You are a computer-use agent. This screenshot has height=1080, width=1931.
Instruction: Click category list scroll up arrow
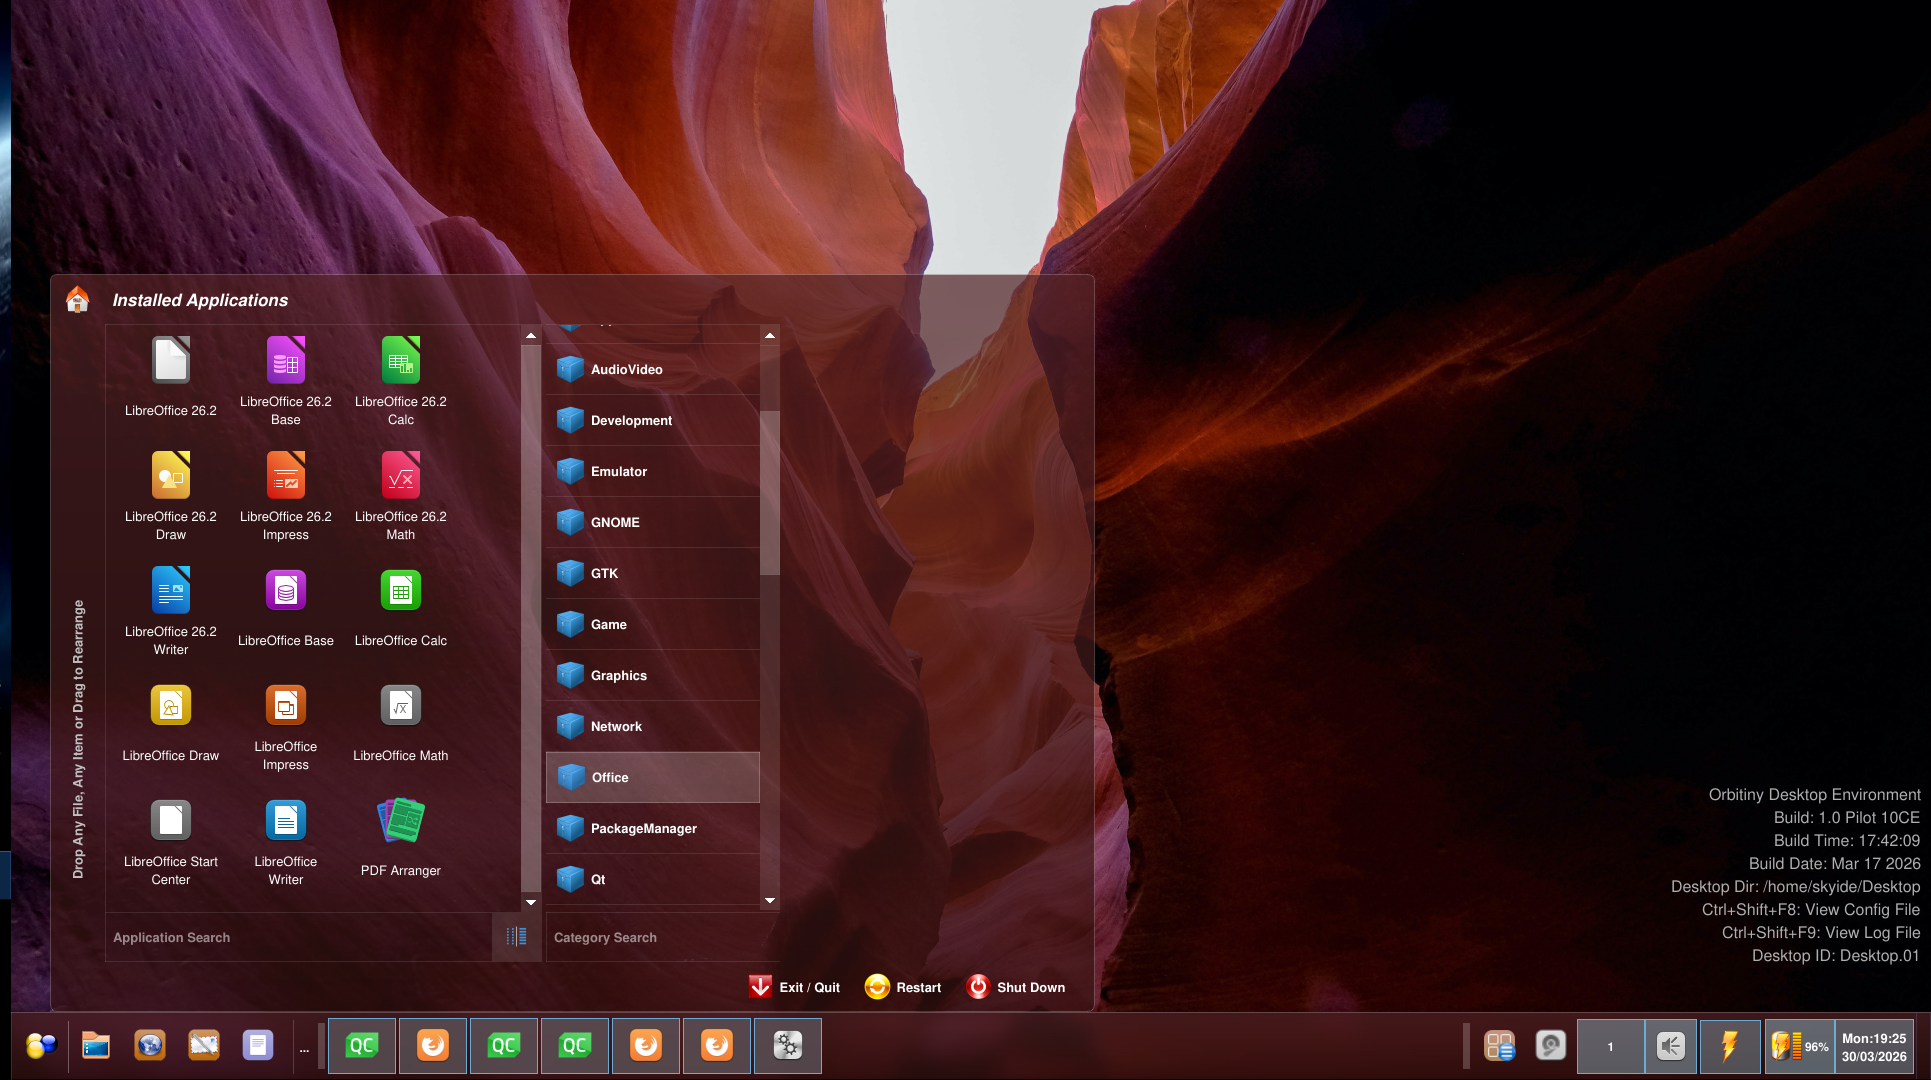tap(770, 335)
